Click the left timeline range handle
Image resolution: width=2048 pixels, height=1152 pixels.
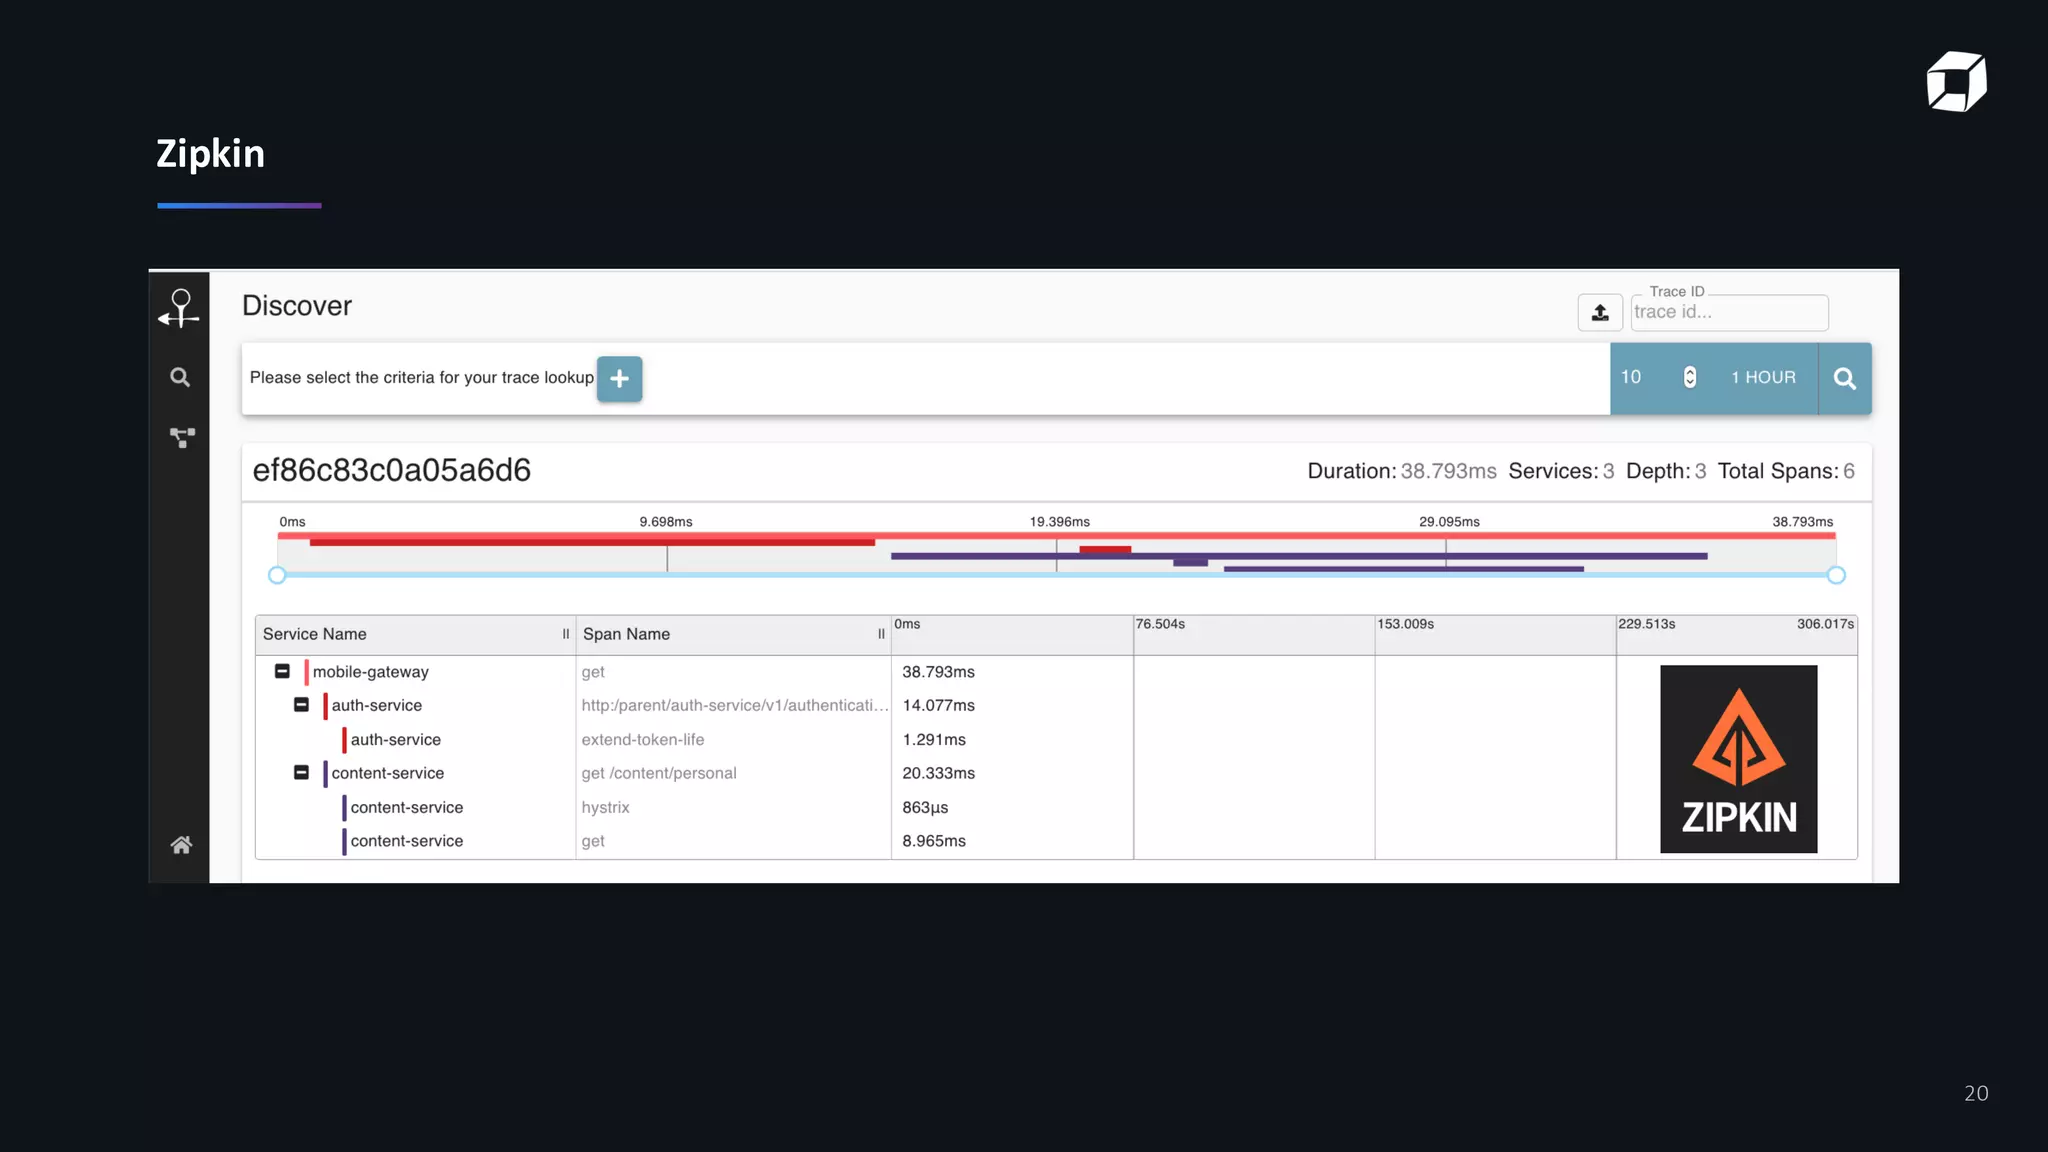click(277, 575)
